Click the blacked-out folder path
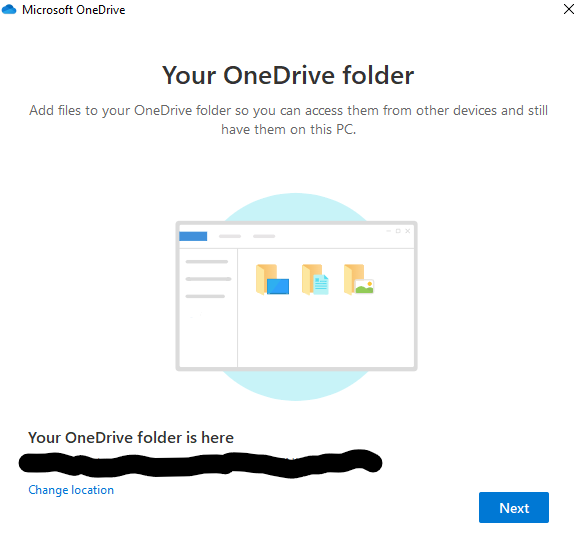The width and height of the screenshot is (578, 546). [200, 463]
